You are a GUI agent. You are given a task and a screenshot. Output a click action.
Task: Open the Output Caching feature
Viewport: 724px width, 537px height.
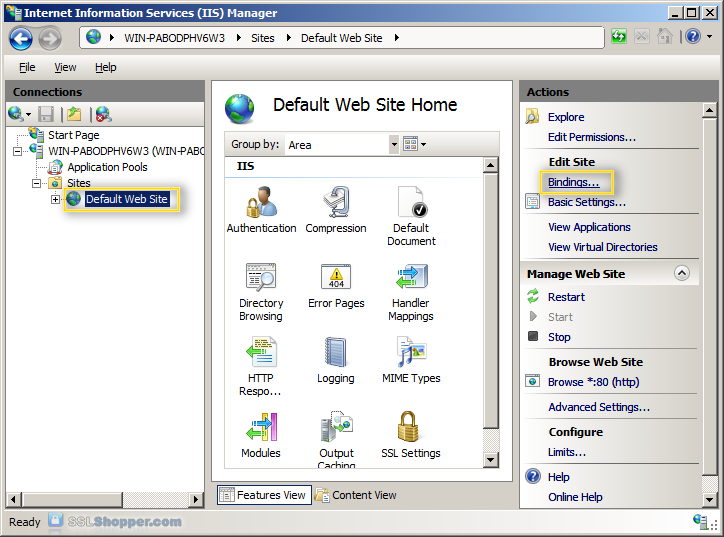click(x=336, y=440)
